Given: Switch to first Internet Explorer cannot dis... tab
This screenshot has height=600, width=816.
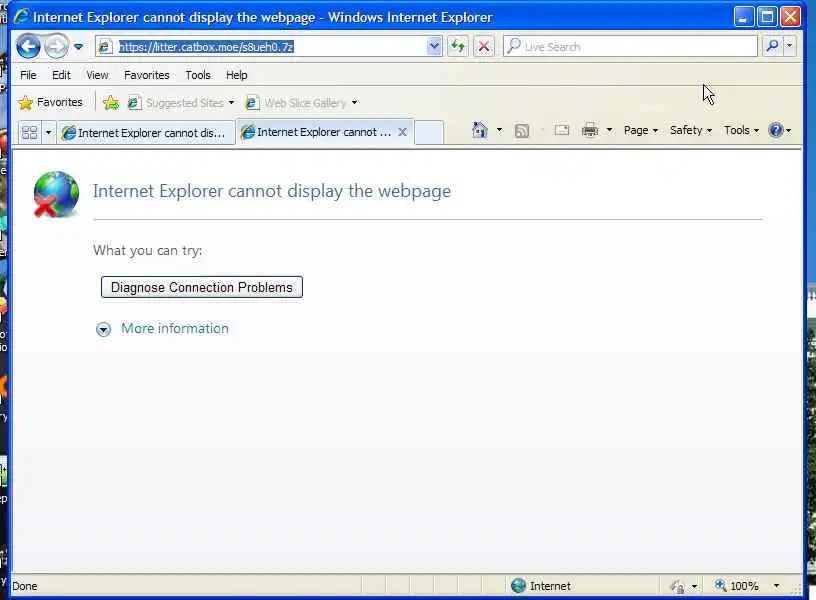Looking at the screenshot, I should (x=146, y=133).
